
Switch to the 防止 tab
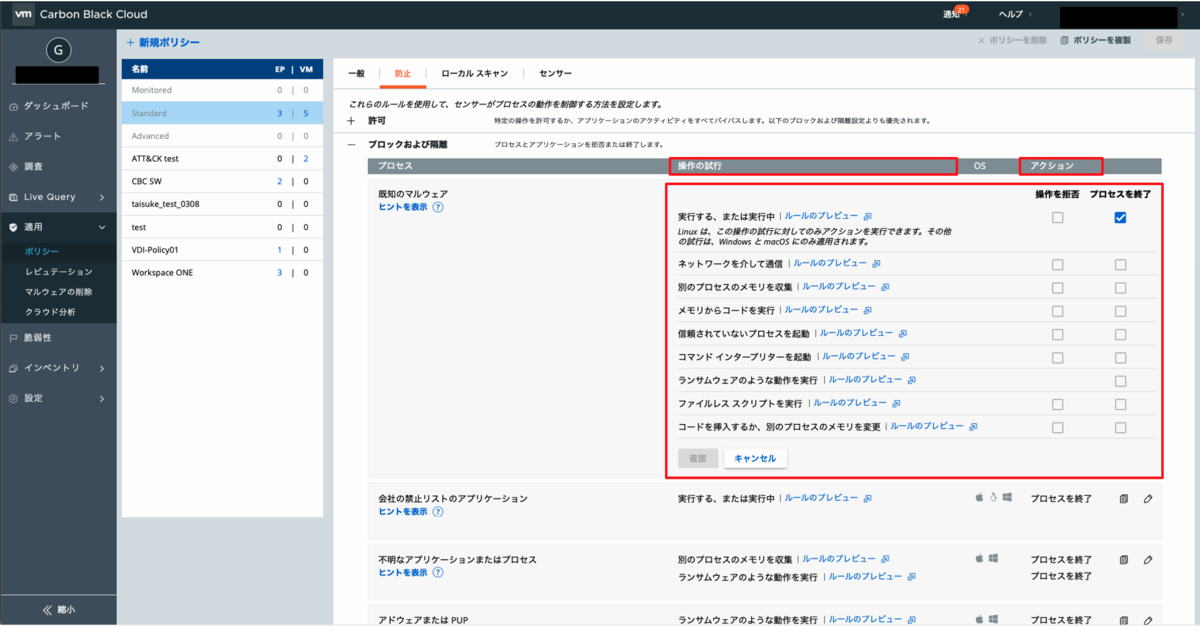(403, 73)
